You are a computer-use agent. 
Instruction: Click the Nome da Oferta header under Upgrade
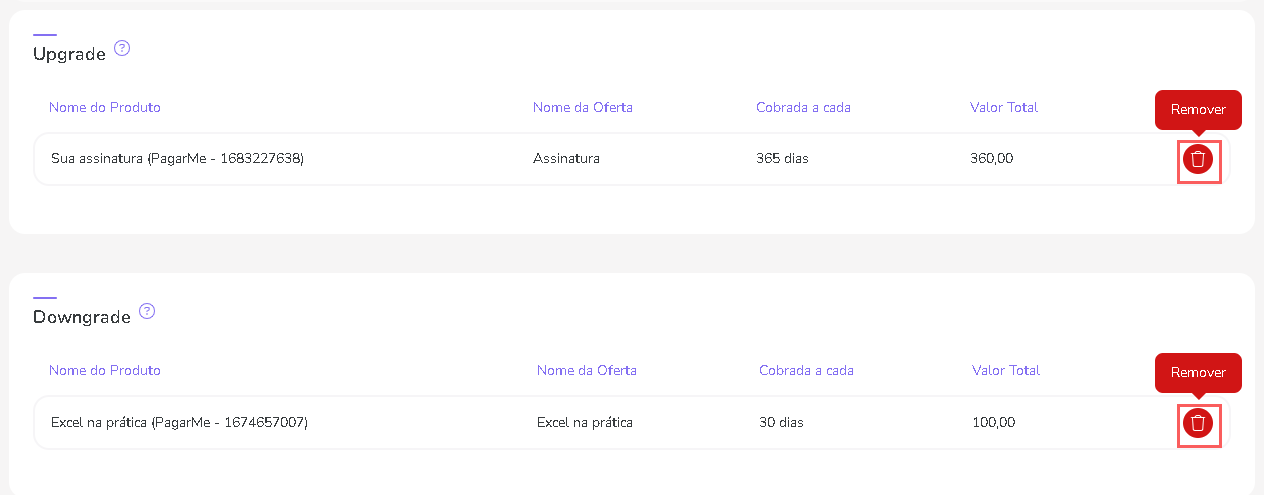(583, 107)
